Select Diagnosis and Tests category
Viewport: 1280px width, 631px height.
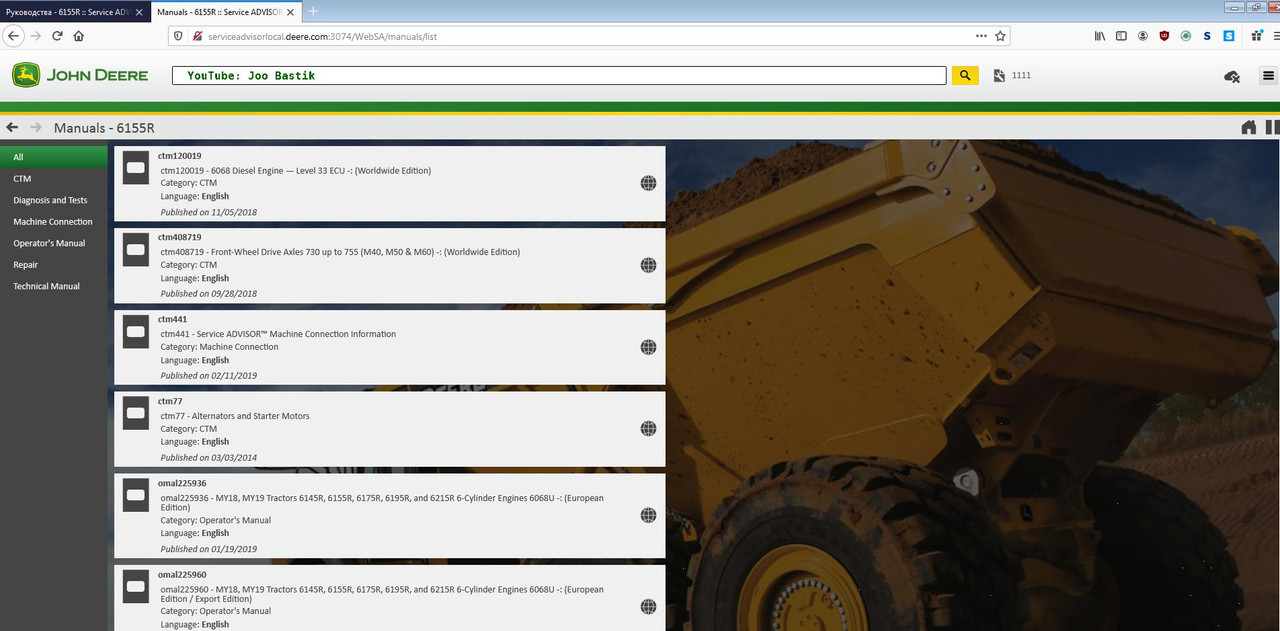coord(54,200)
